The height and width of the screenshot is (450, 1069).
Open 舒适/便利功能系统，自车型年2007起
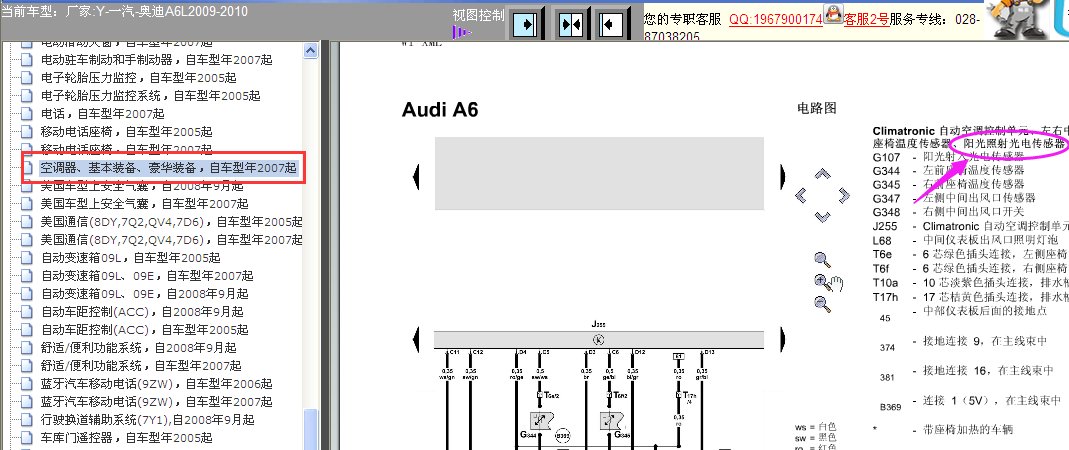(x=141, y=366)
